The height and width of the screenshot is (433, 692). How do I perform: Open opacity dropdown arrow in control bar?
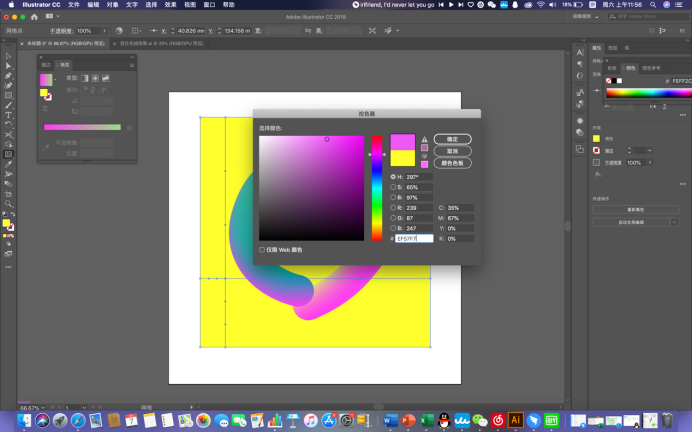point(105,31)
